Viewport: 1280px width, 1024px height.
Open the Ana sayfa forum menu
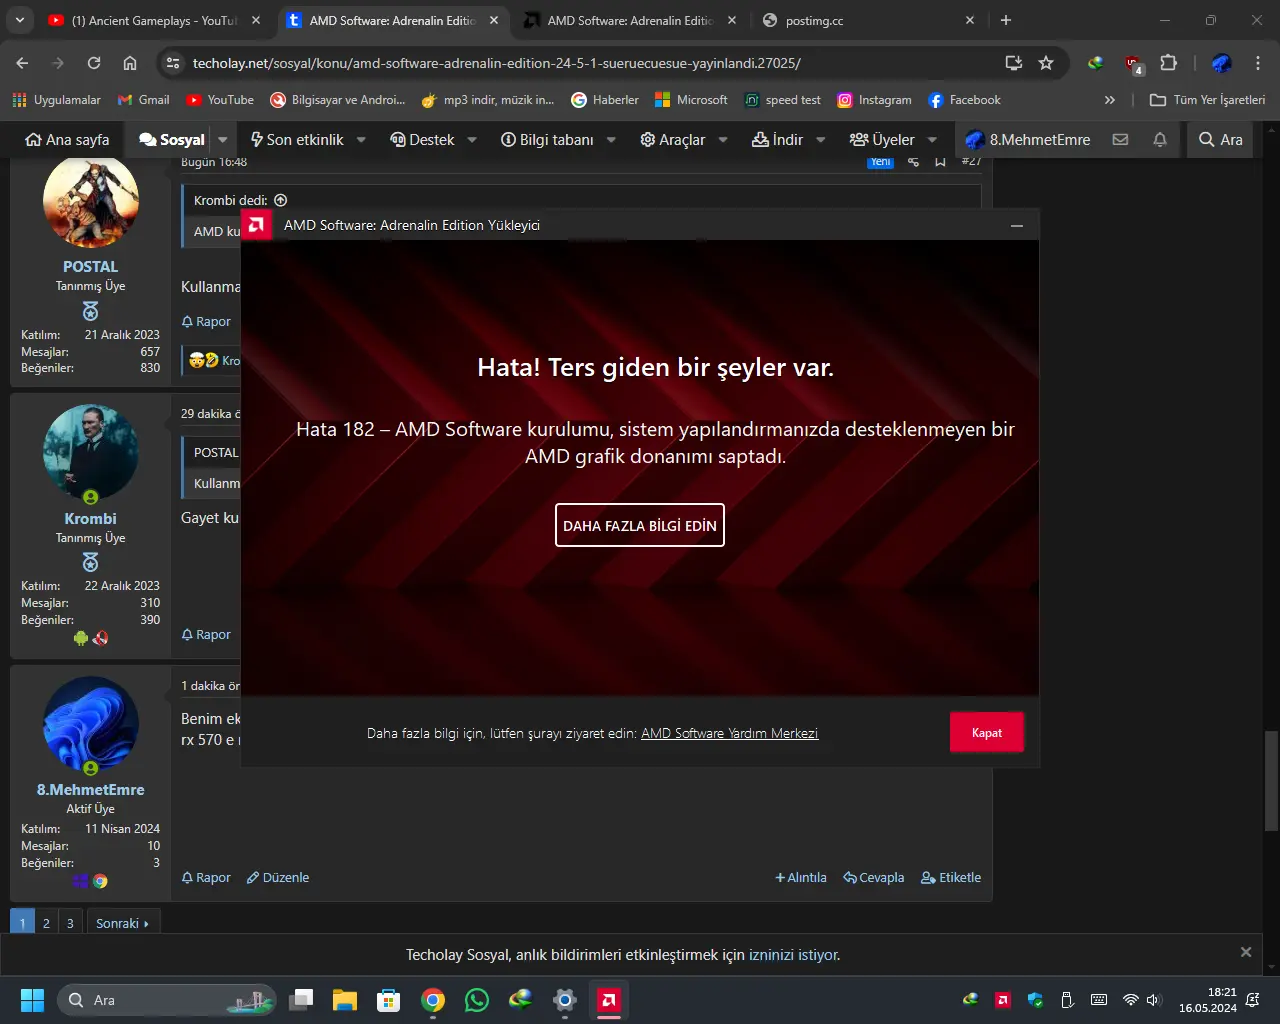pyautogui.click(x=67, y=139)
